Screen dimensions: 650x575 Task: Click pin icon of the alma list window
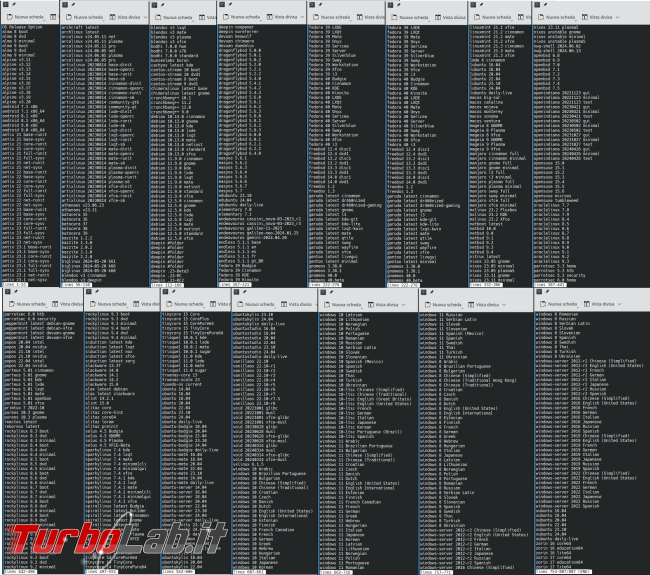point(14,5)
